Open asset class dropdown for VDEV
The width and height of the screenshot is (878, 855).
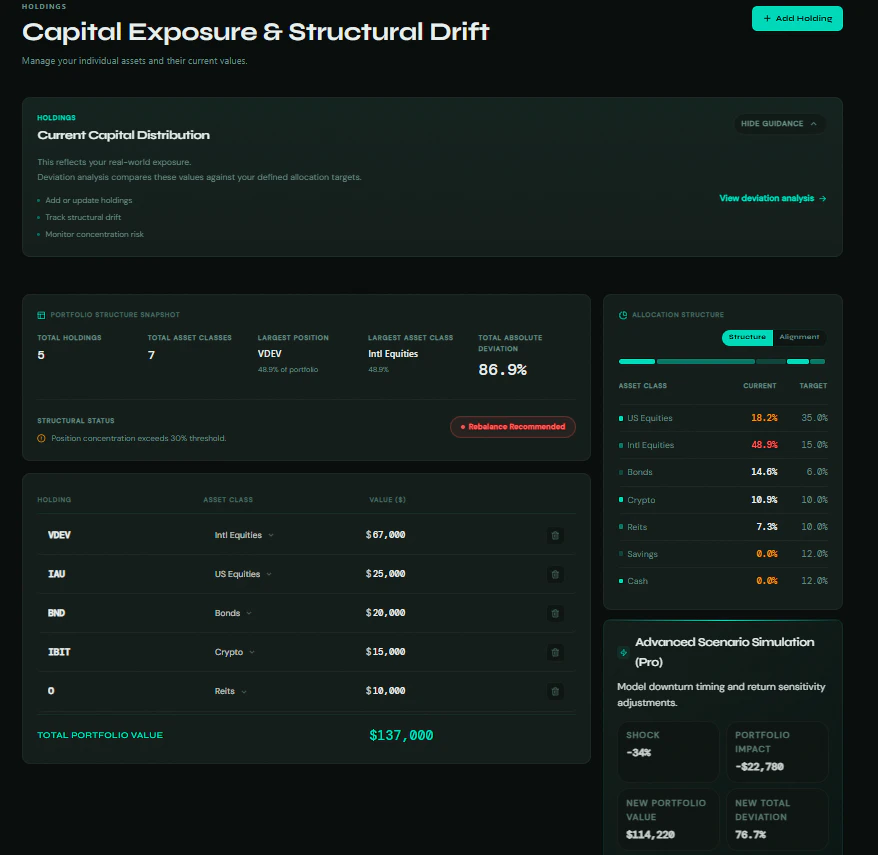244,535
